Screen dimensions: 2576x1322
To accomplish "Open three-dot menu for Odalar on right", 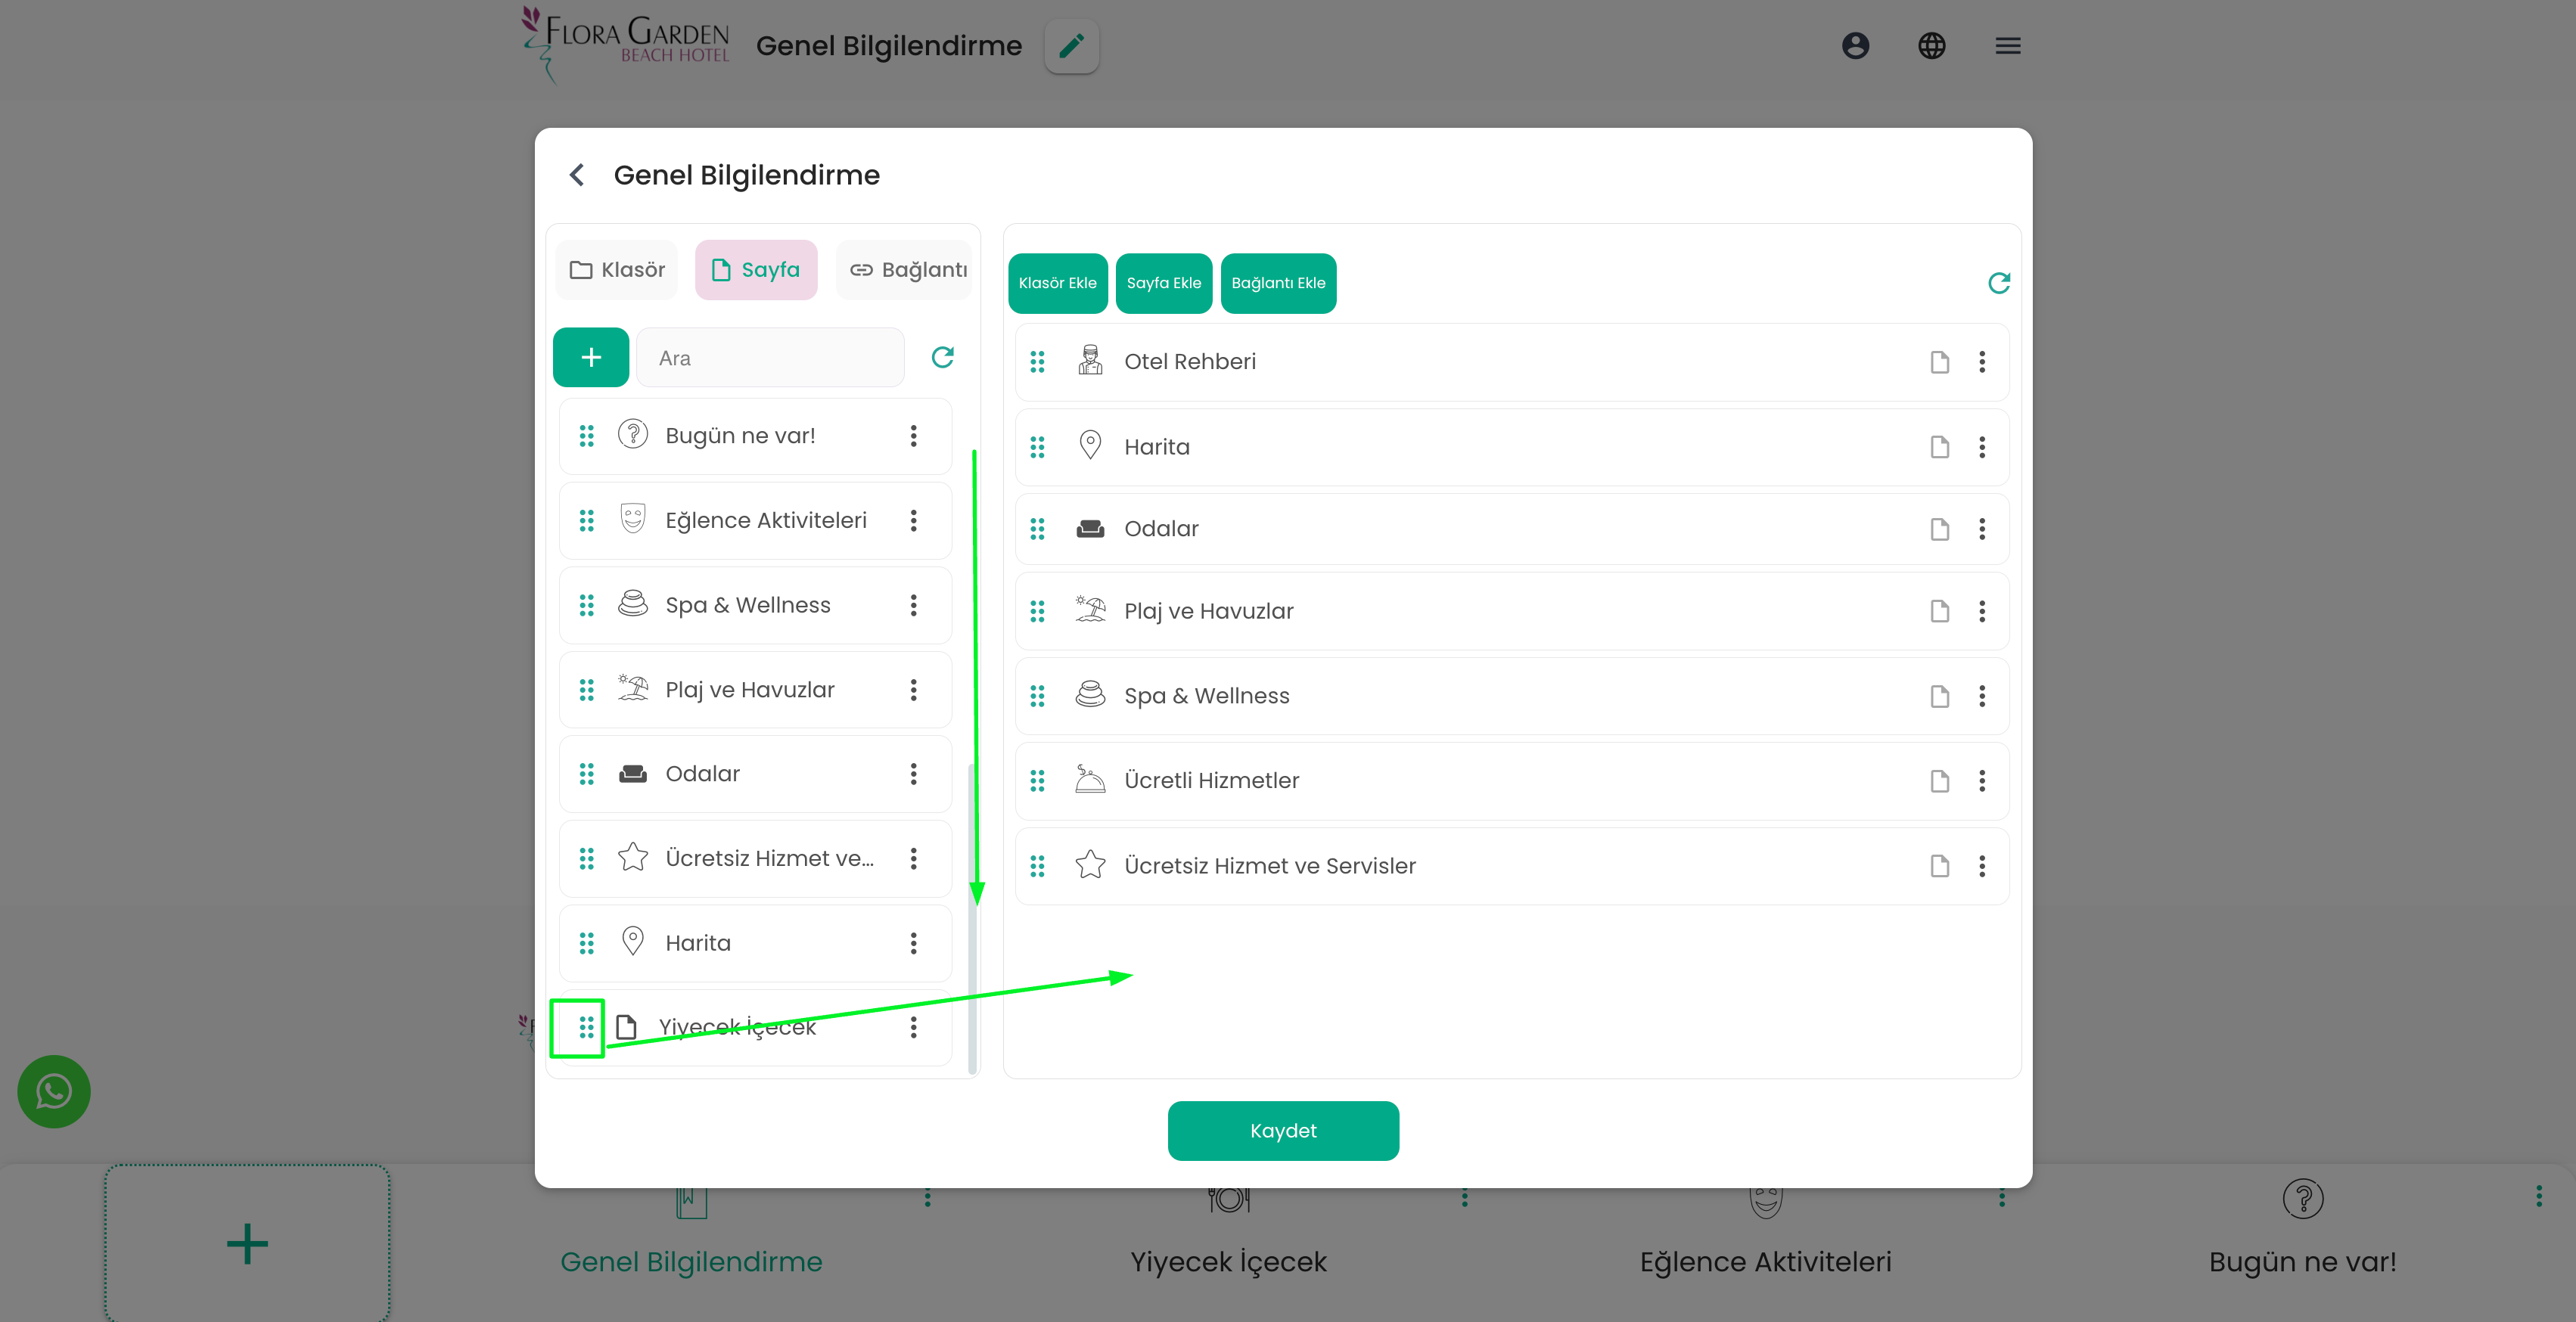I will [x=1981, y=529].
